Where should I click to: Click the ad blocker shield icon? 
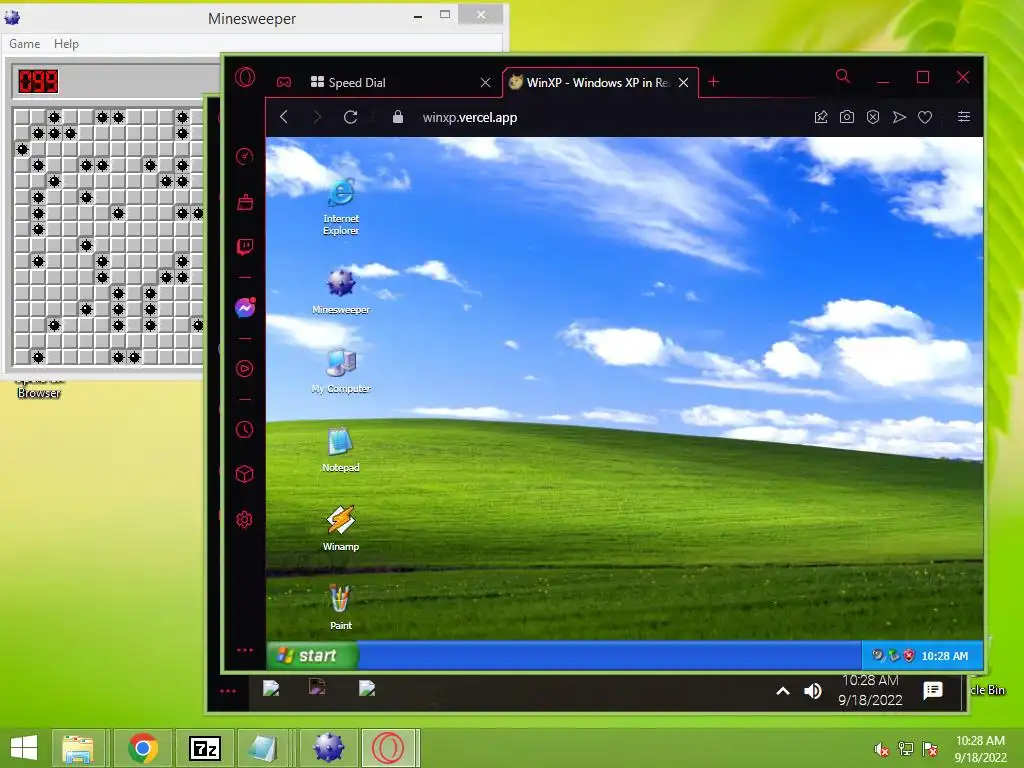[x=873, y=117]
